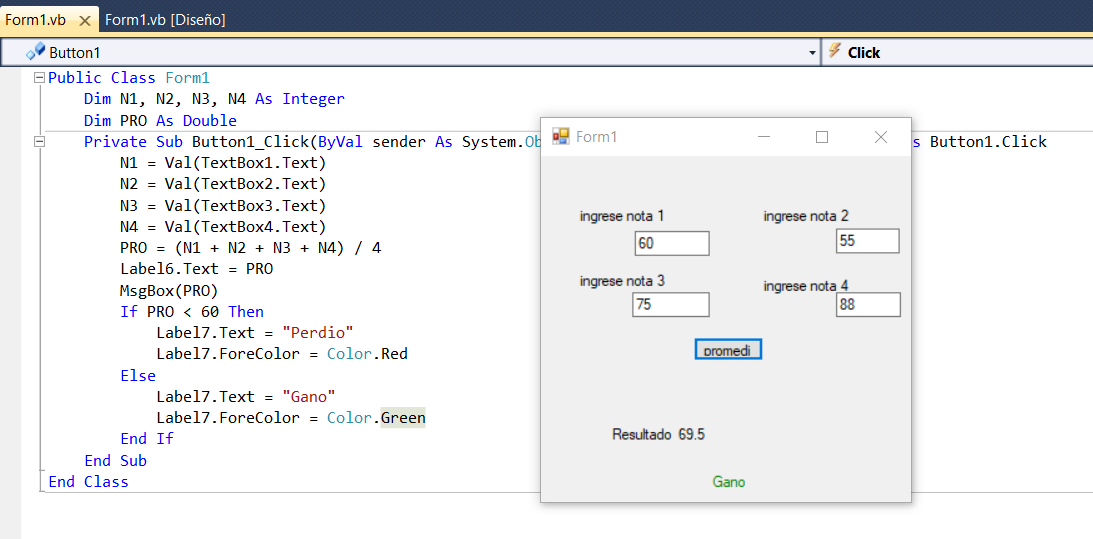Click the 'Label6.Text = PRO' line

pyautogui.click(x=196, y=269)
